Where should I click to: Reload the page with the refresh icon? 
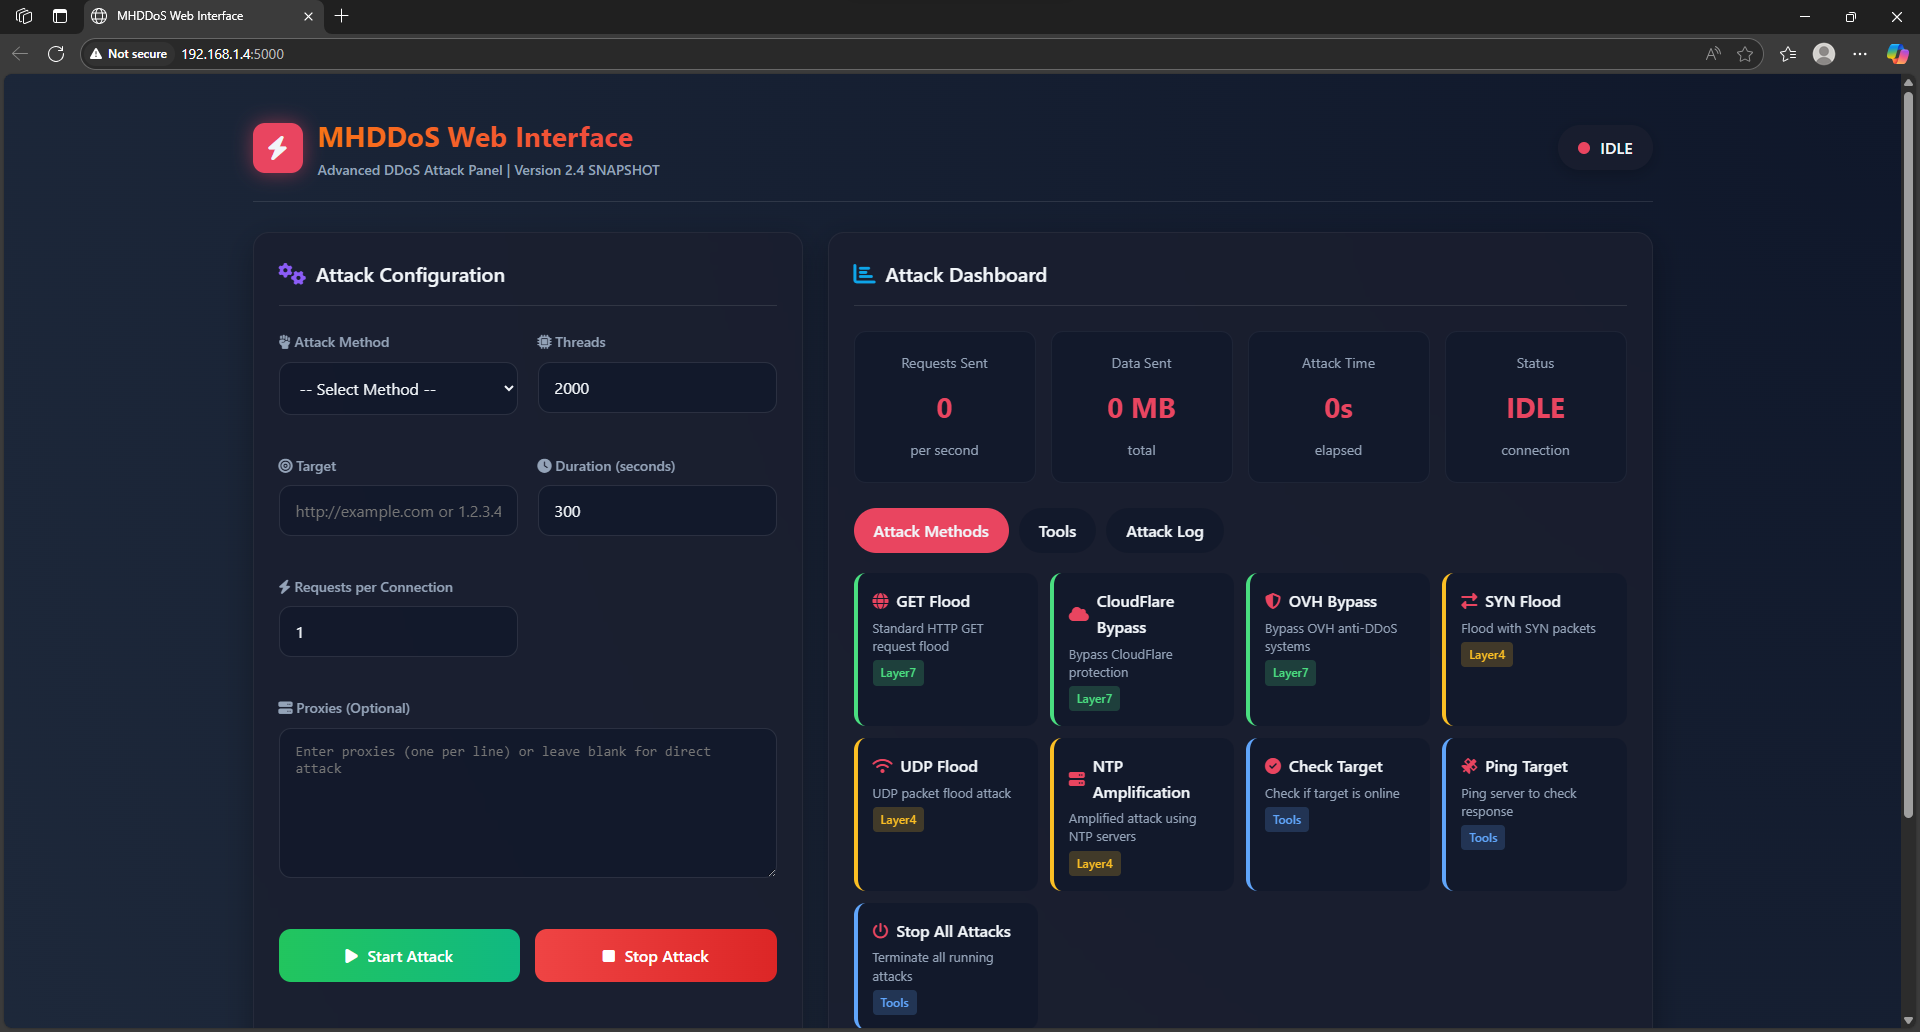(56, 54)
